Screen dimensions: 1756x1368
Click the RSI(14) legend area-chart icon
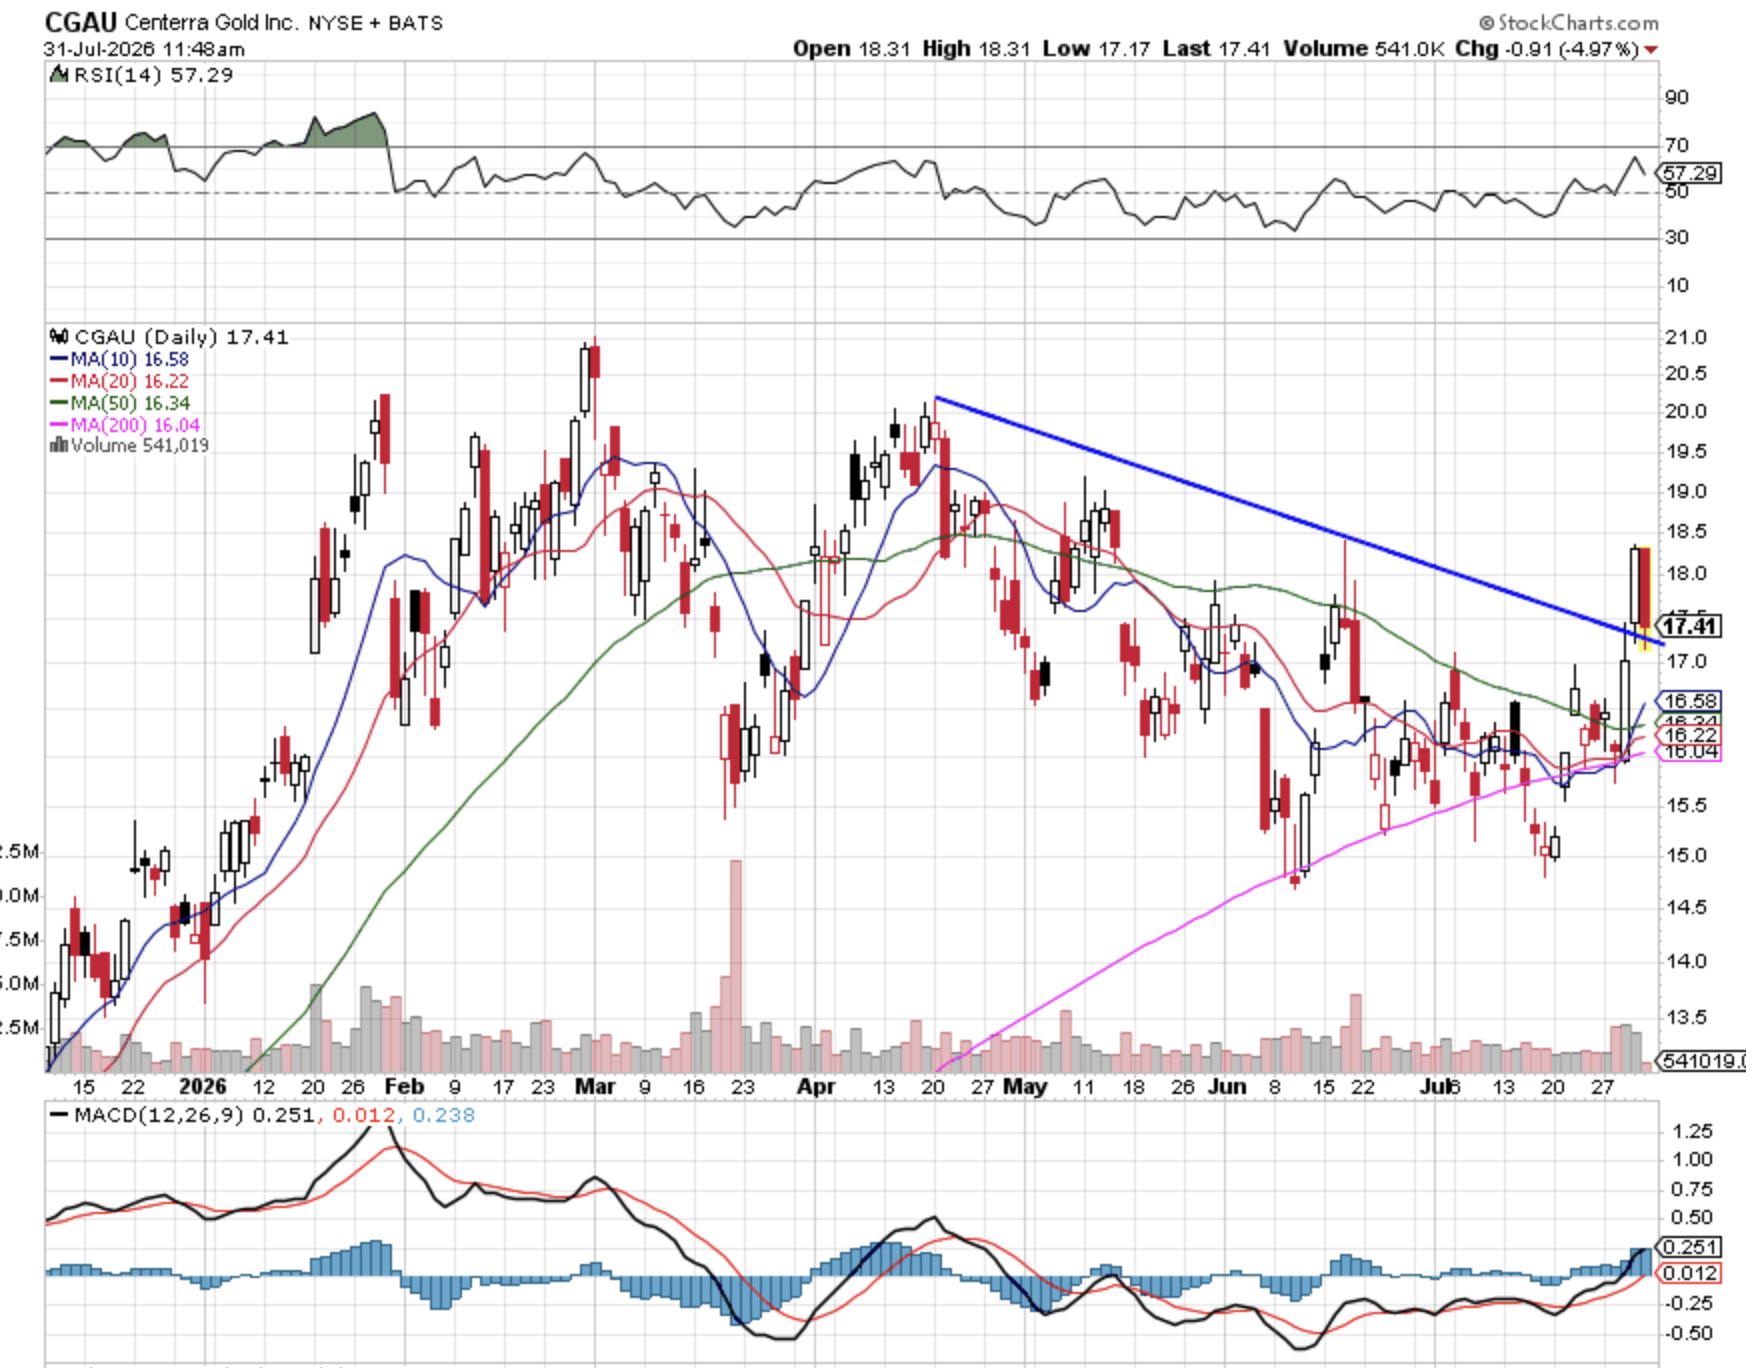click(60, 75)
